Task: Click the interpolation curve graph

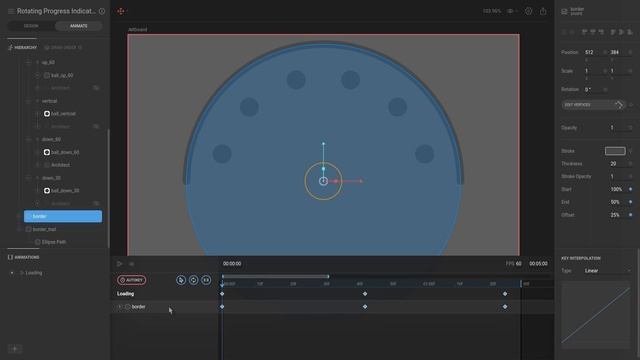Action: pyautogui.click(x=596, y=315)
